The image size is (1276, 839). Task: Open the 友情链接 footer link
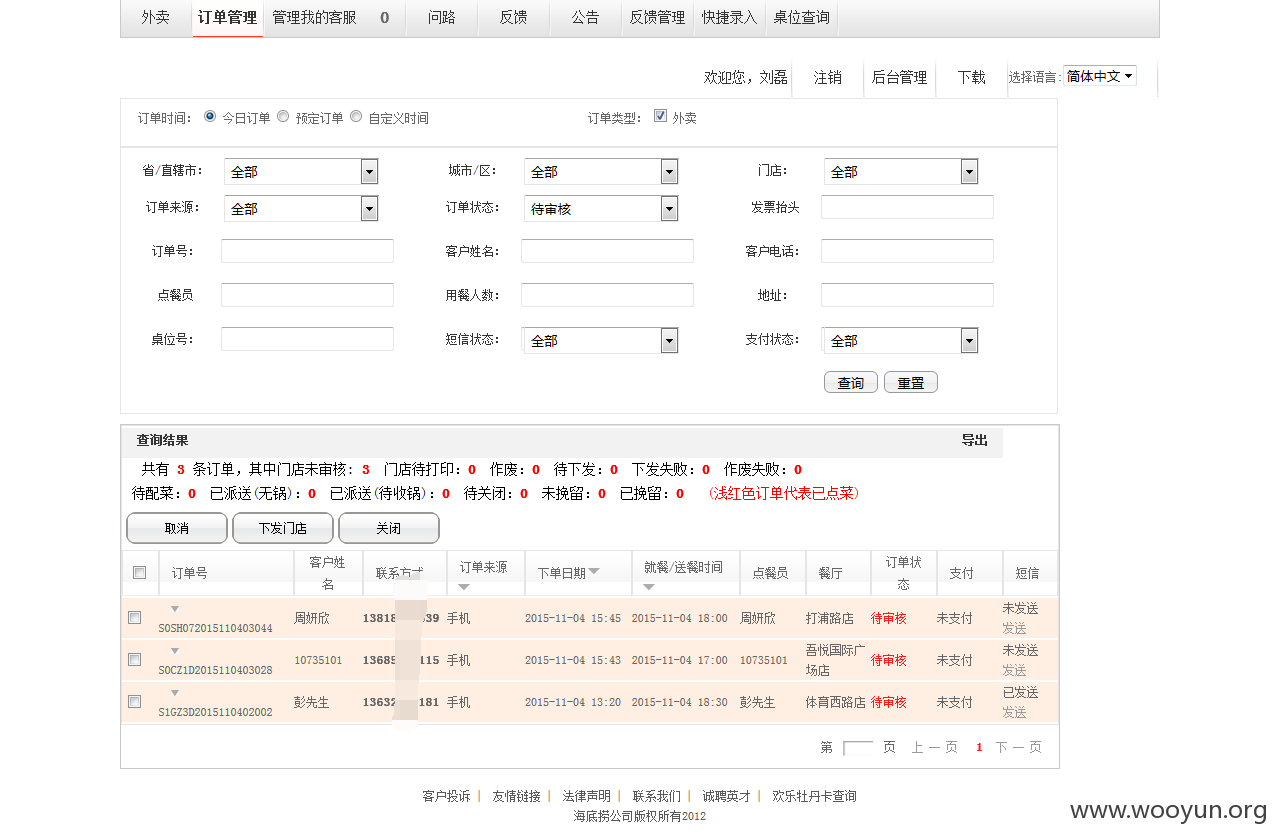coord(516,796)
